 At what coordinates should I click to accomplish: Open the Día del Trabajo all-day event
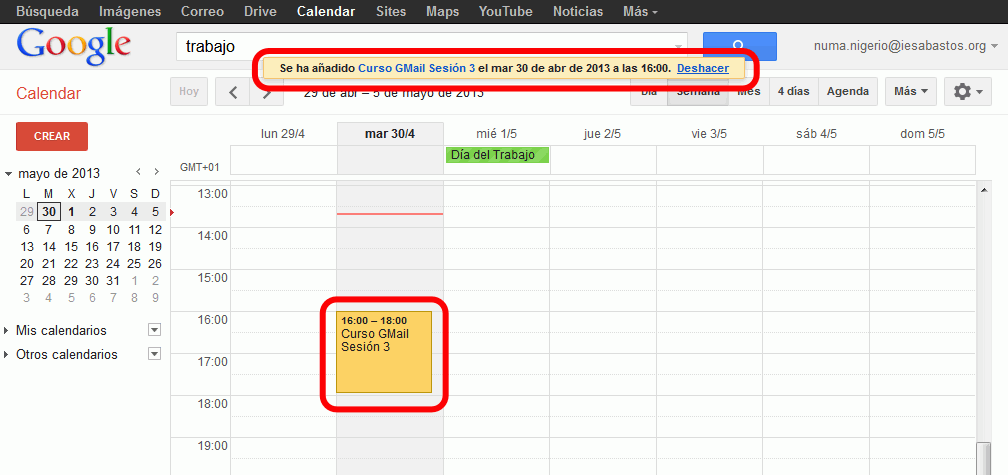497,155
